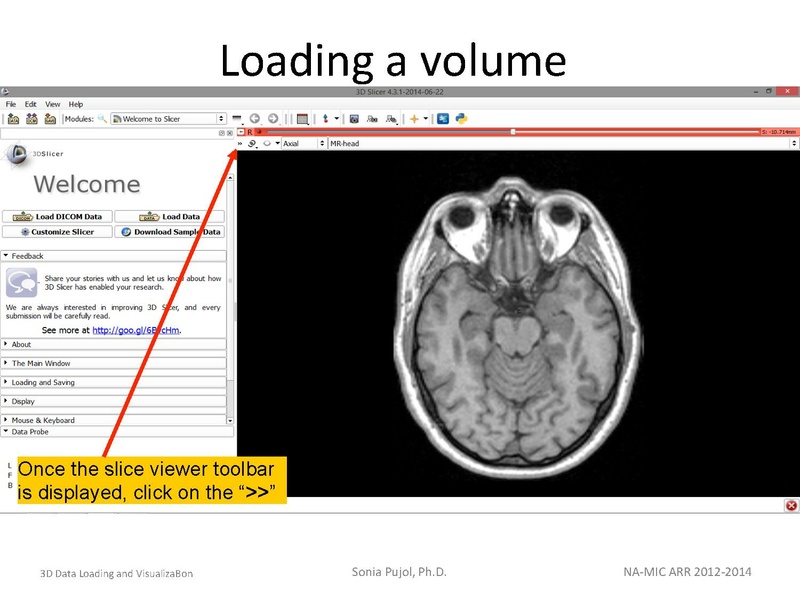This screenshot has height=600, width=800.
Task: Collapse the Data Probe section
Action: pos(117,432)
